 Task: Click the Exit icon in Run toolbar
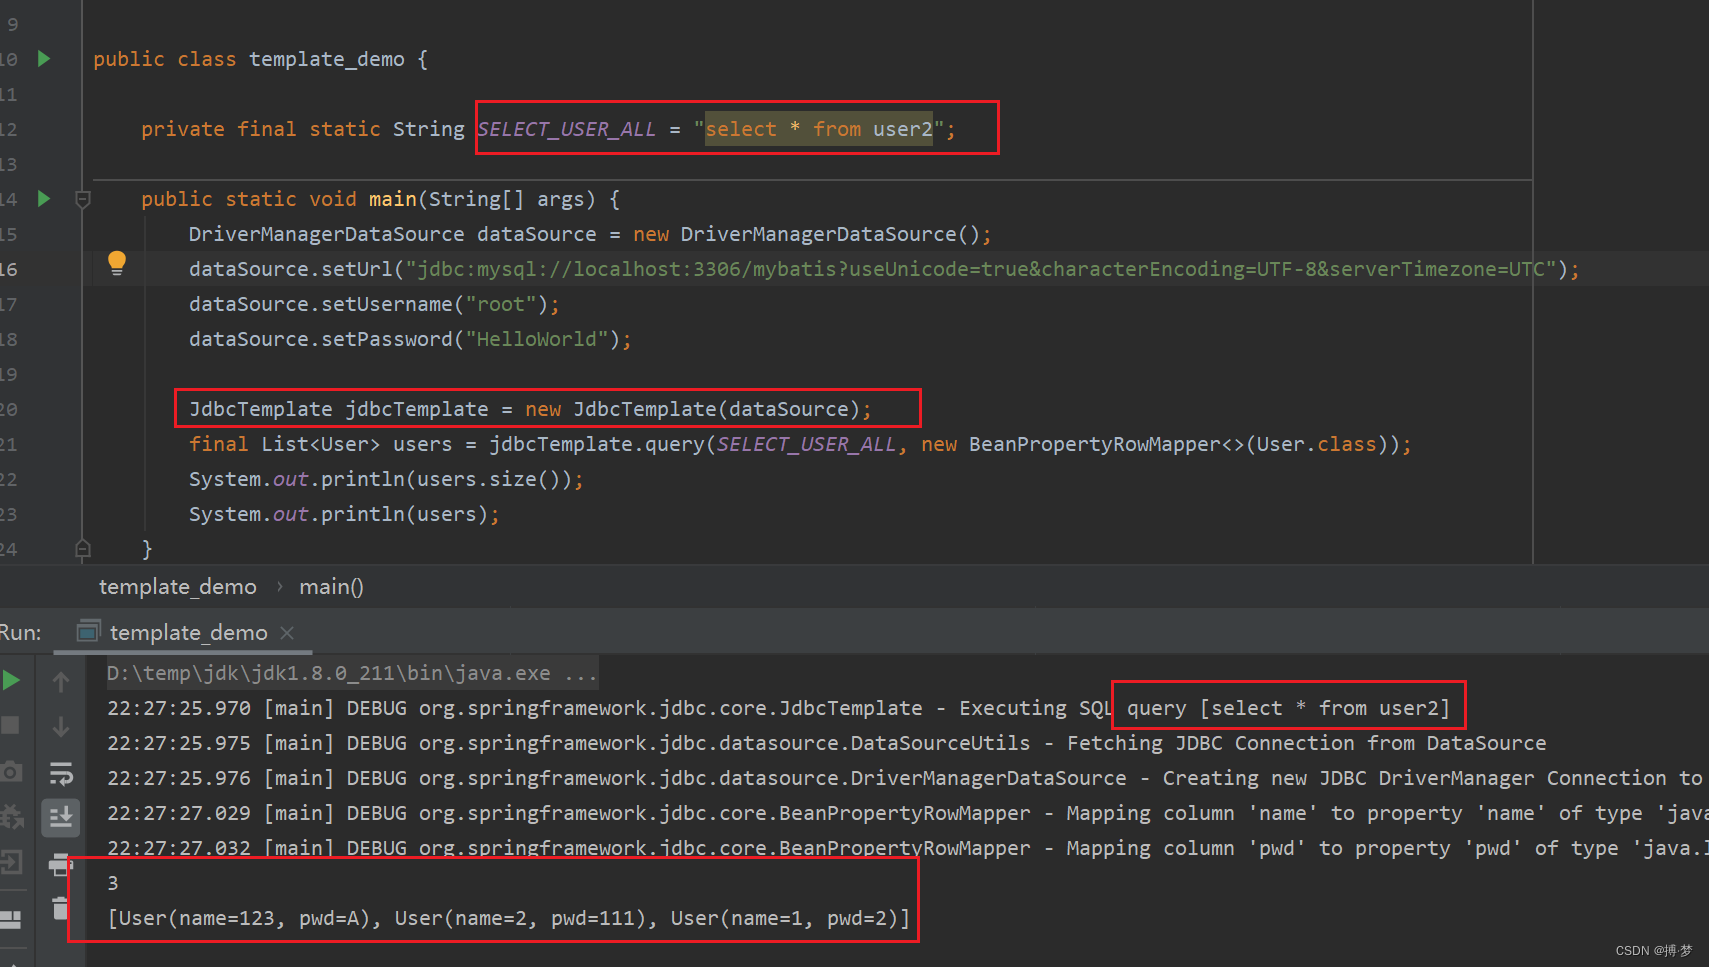point(10,862)
